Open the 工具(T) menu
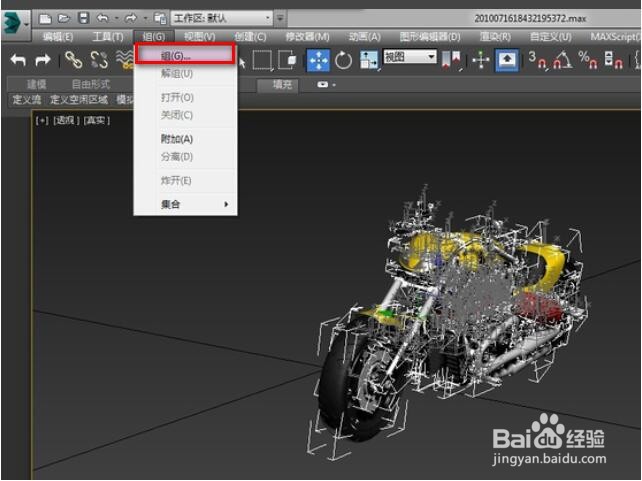 point(108,37)
